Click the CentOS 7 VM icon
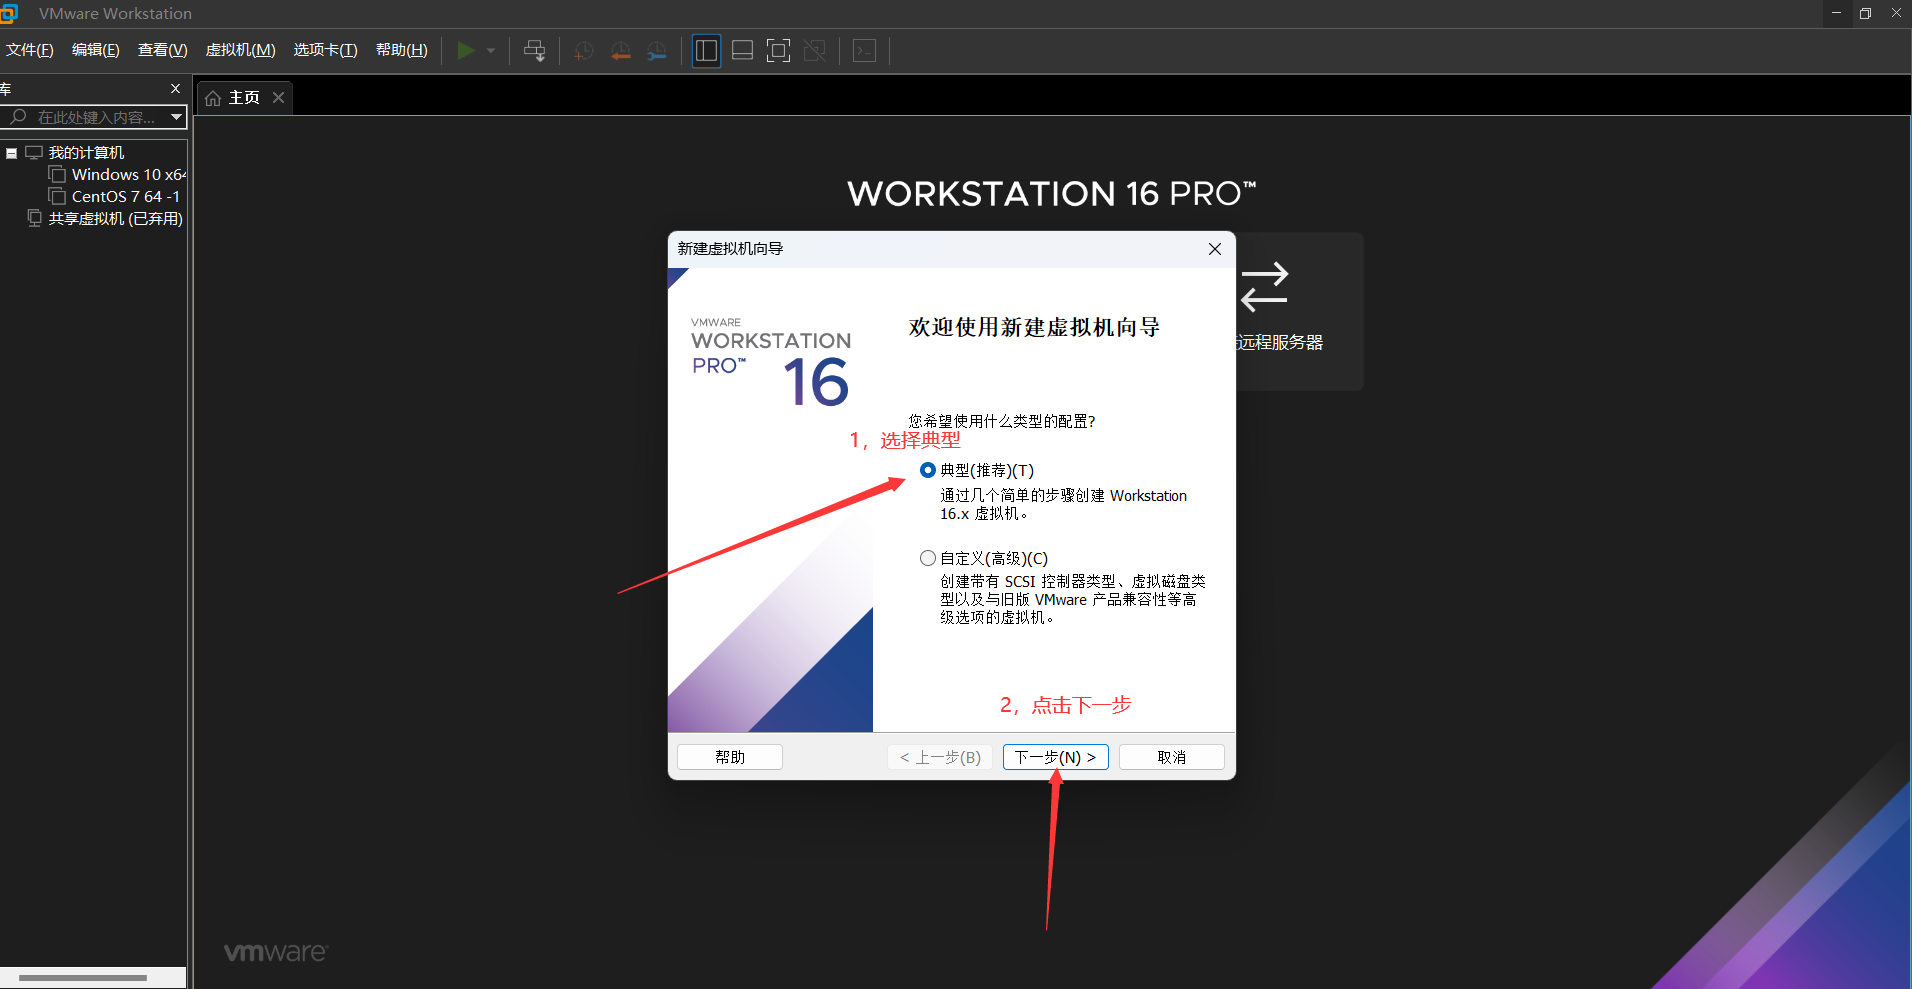The height and width of the screenshot is (989, 1912). click(58, 196)
